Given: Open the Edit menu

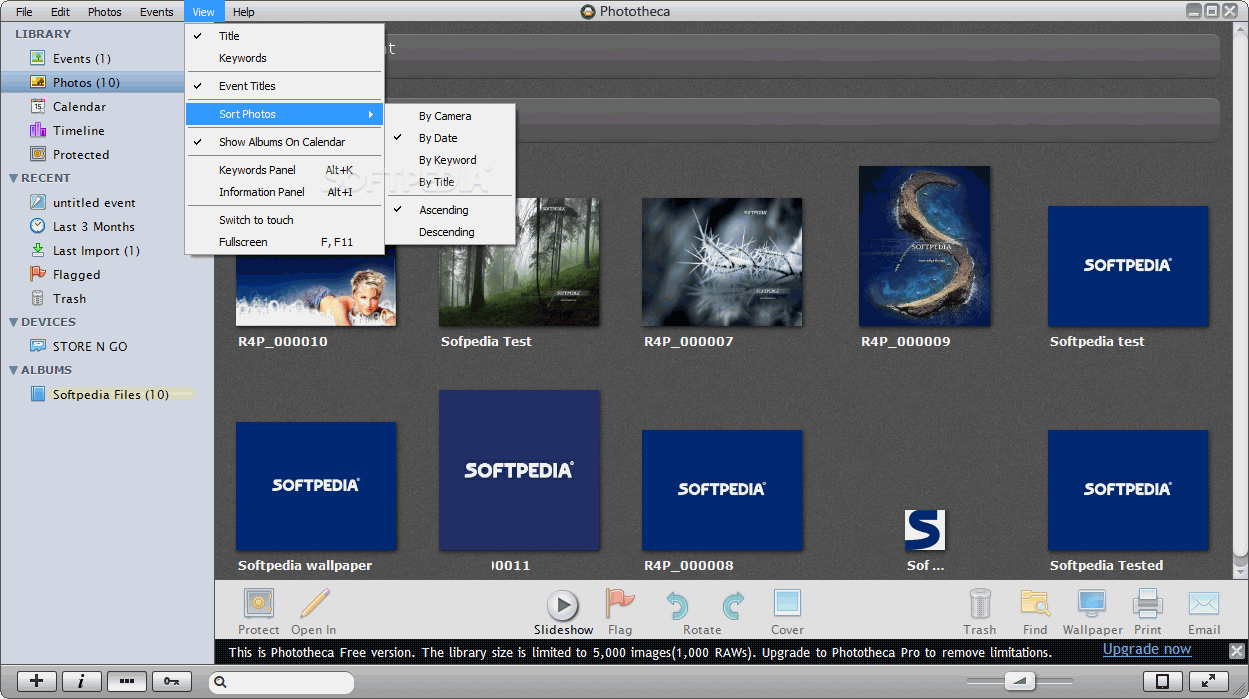Looking at the screenshot, I should 60,12.
